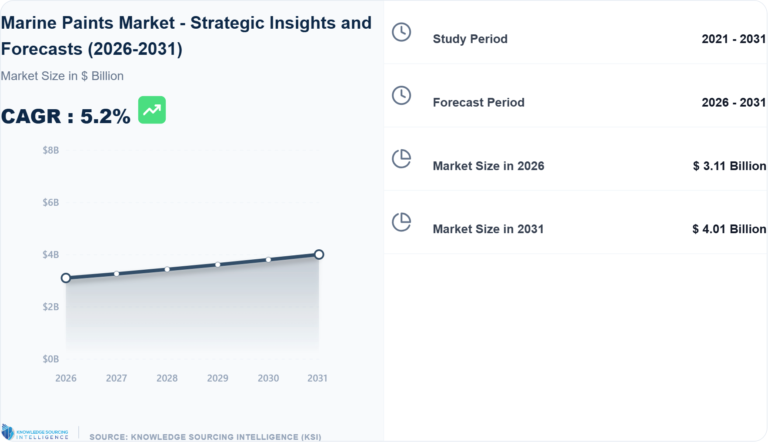
Task: Click the $ 3.11 Billion value
Action: pos(728,166)
